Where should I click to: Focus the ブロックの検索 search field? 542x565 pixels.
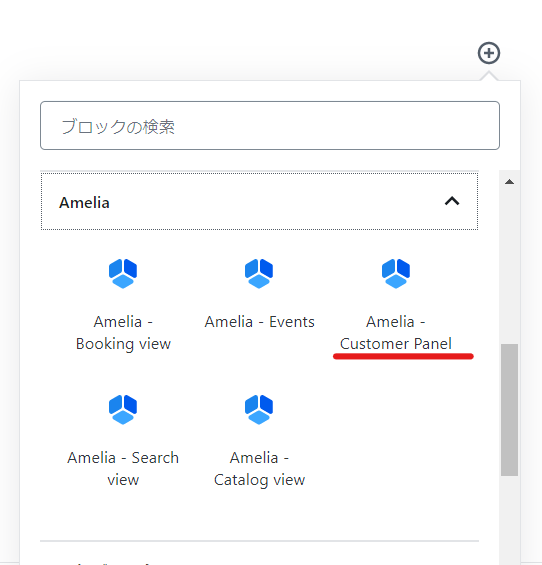coord(270,125)
